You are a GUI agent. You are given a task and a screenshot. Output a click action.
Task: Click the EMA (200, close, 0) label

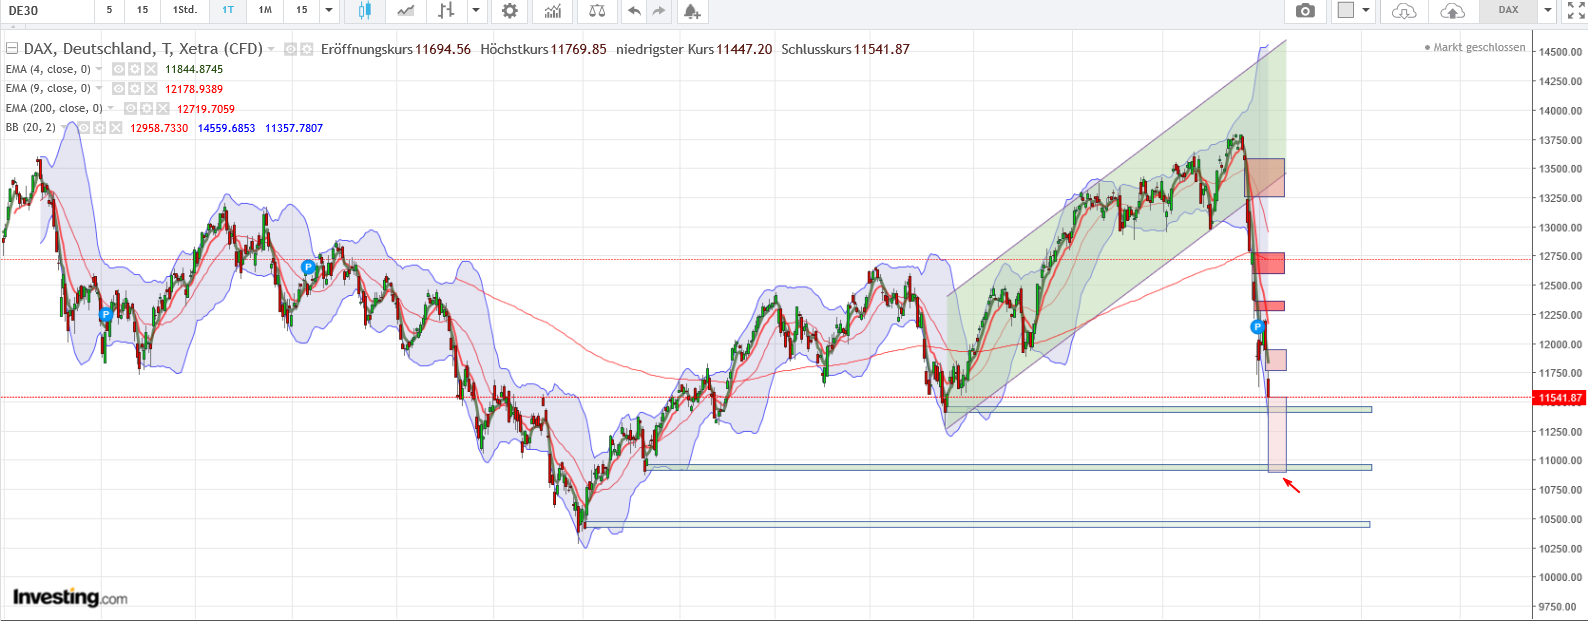pyautogui.click(x=54, y=108)
